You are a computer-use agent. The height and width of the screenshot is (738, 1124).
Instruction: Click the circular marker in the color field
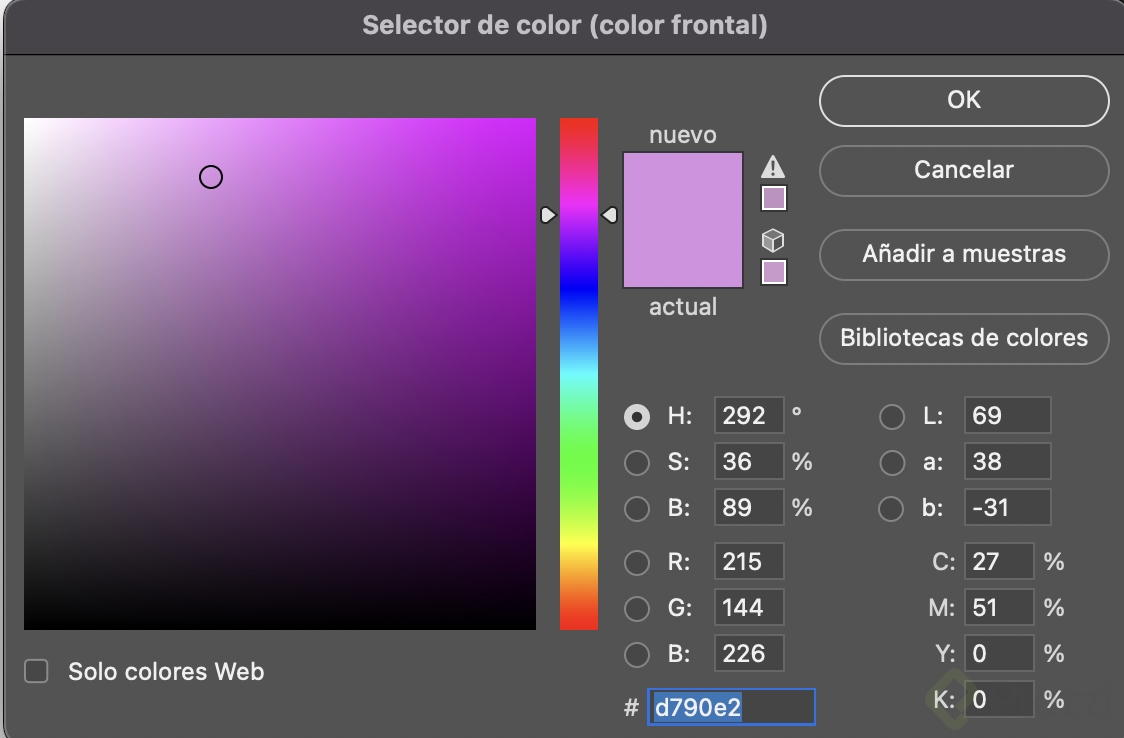pyautogui.click(x=211, y=177)
